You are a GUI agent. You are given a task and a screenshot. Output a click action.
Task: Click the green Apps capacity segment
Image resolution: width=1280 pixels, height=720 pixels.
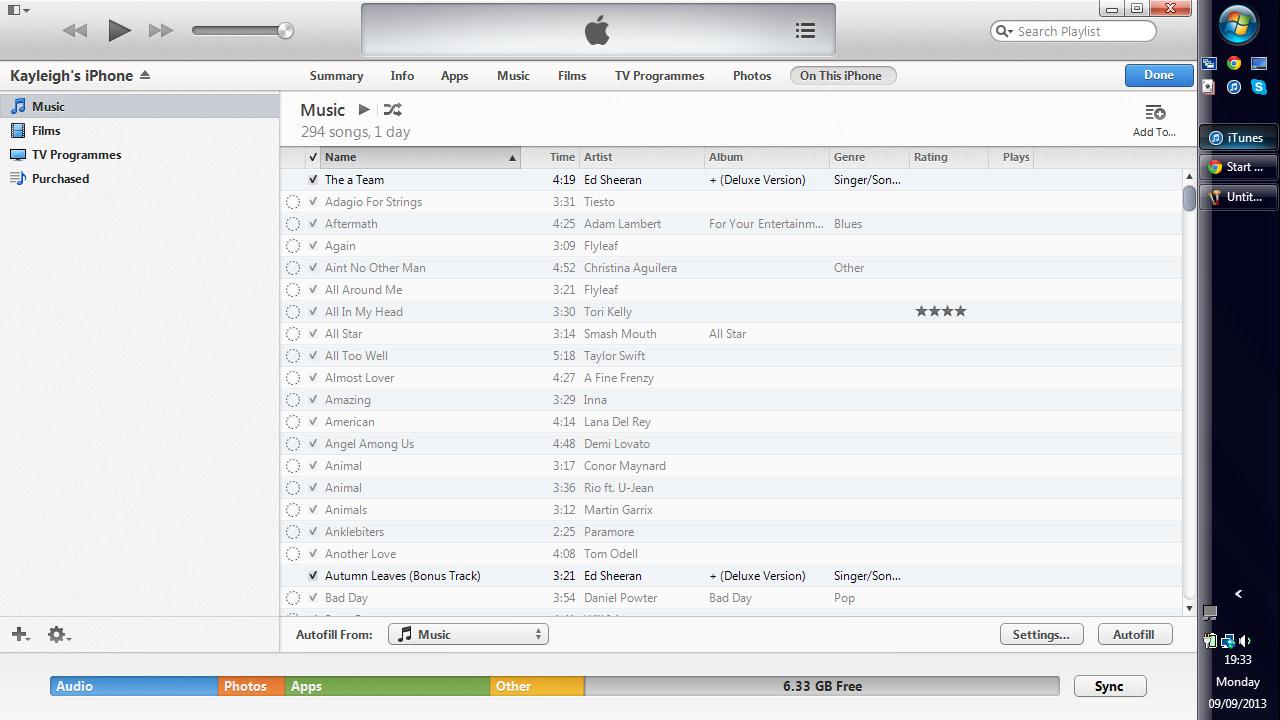387,686
